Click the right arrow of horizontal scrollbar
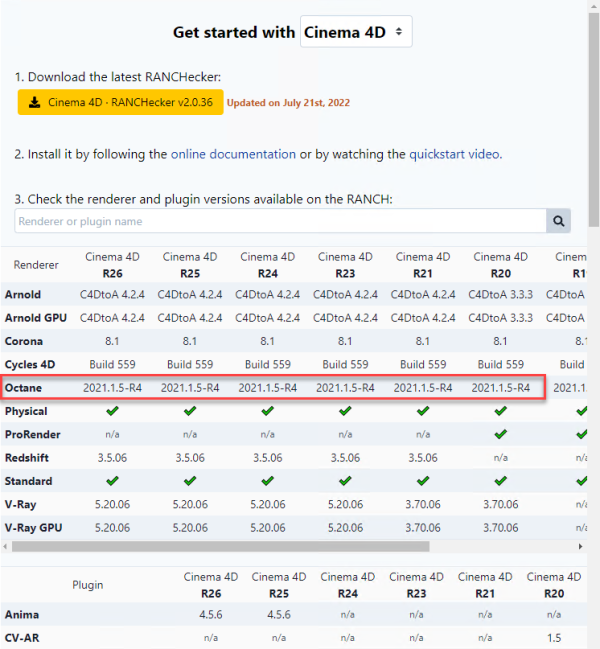Screen dimensions: 600x649 (x=579, y=547)
